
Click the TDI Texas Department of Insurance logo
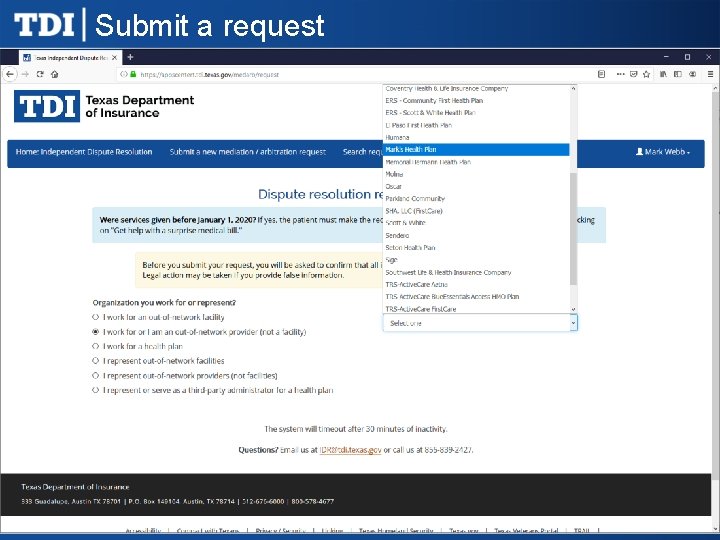[104, 106]
